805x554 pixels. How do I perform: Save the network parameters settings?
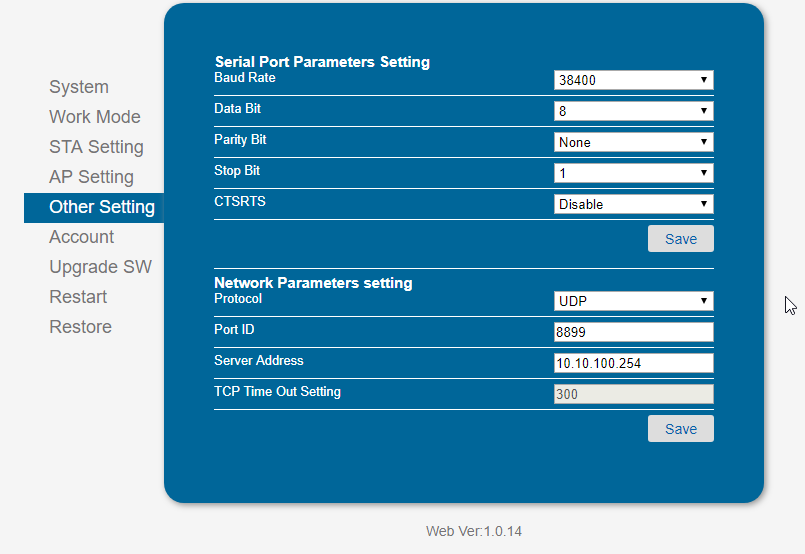(681, 429)
